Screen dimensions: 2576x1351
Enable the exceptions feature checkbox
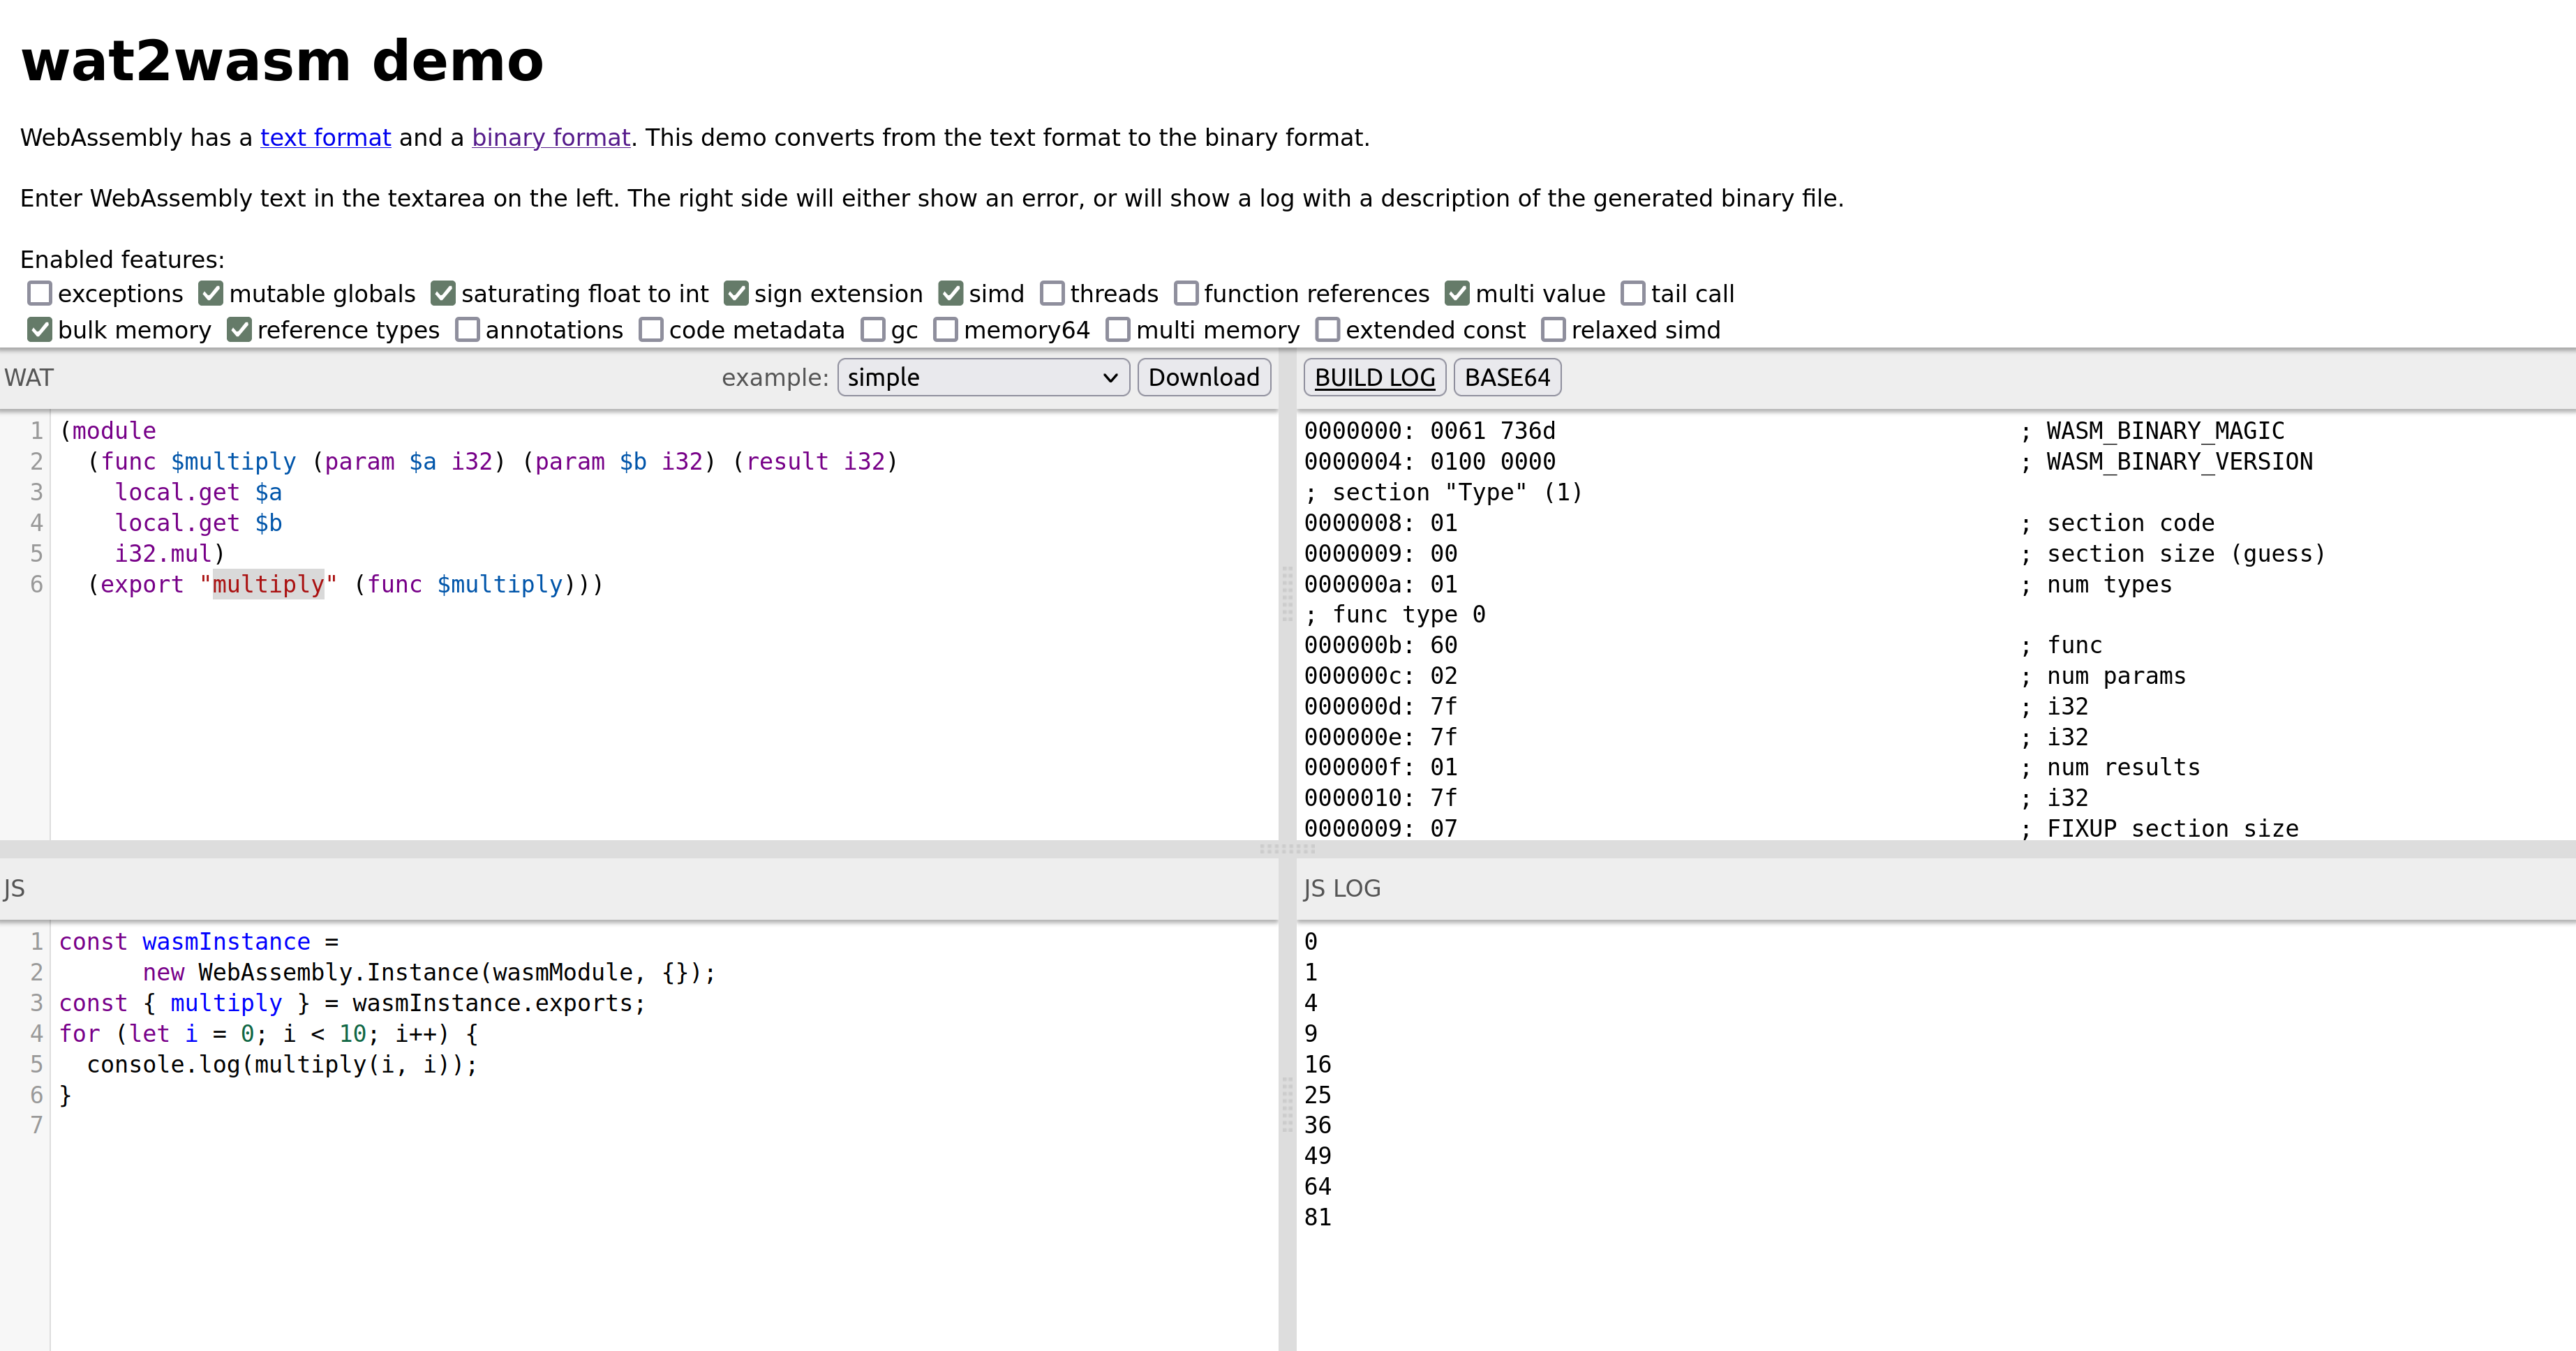coord(39,293)
